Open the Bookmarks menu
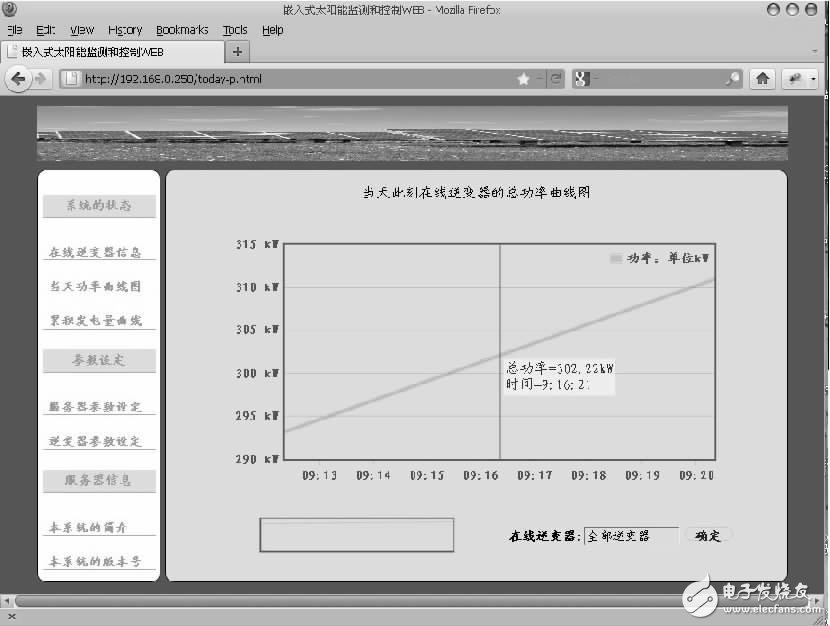The image size is (830, 626). pos(181,30)
